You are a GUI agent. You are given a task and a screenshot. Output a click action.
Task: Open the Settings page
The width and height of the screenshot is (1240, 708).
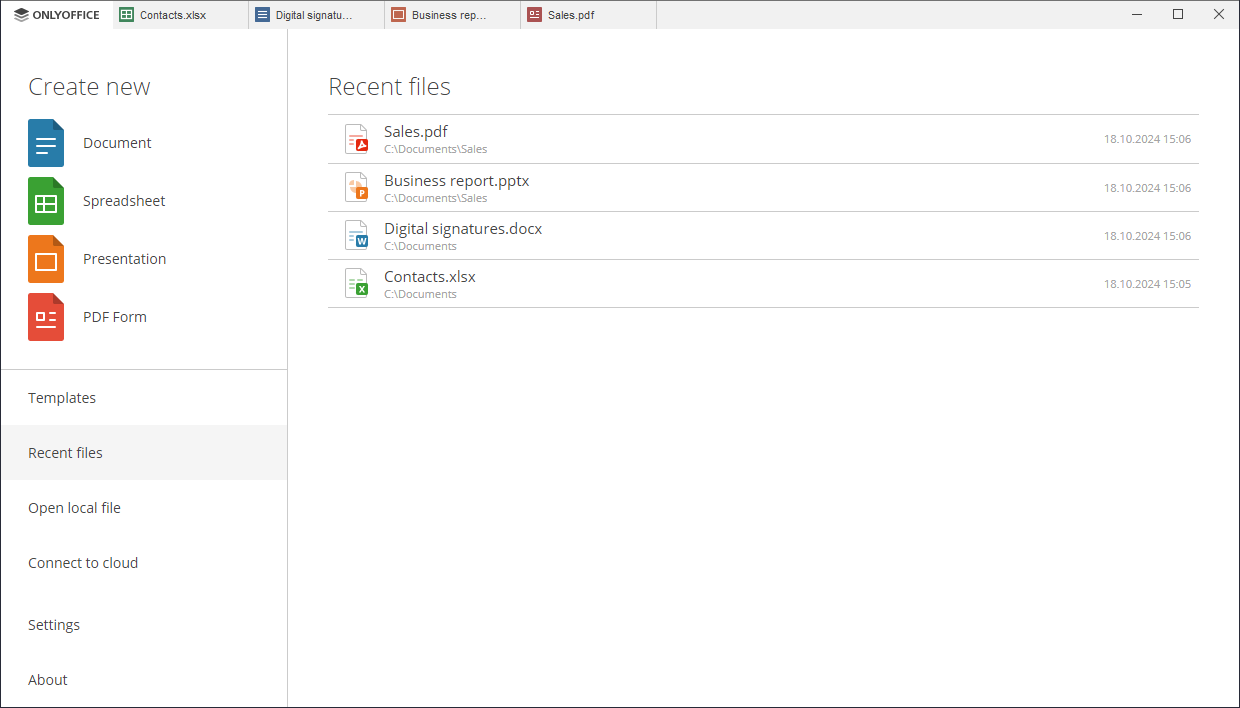coord(54,625)
